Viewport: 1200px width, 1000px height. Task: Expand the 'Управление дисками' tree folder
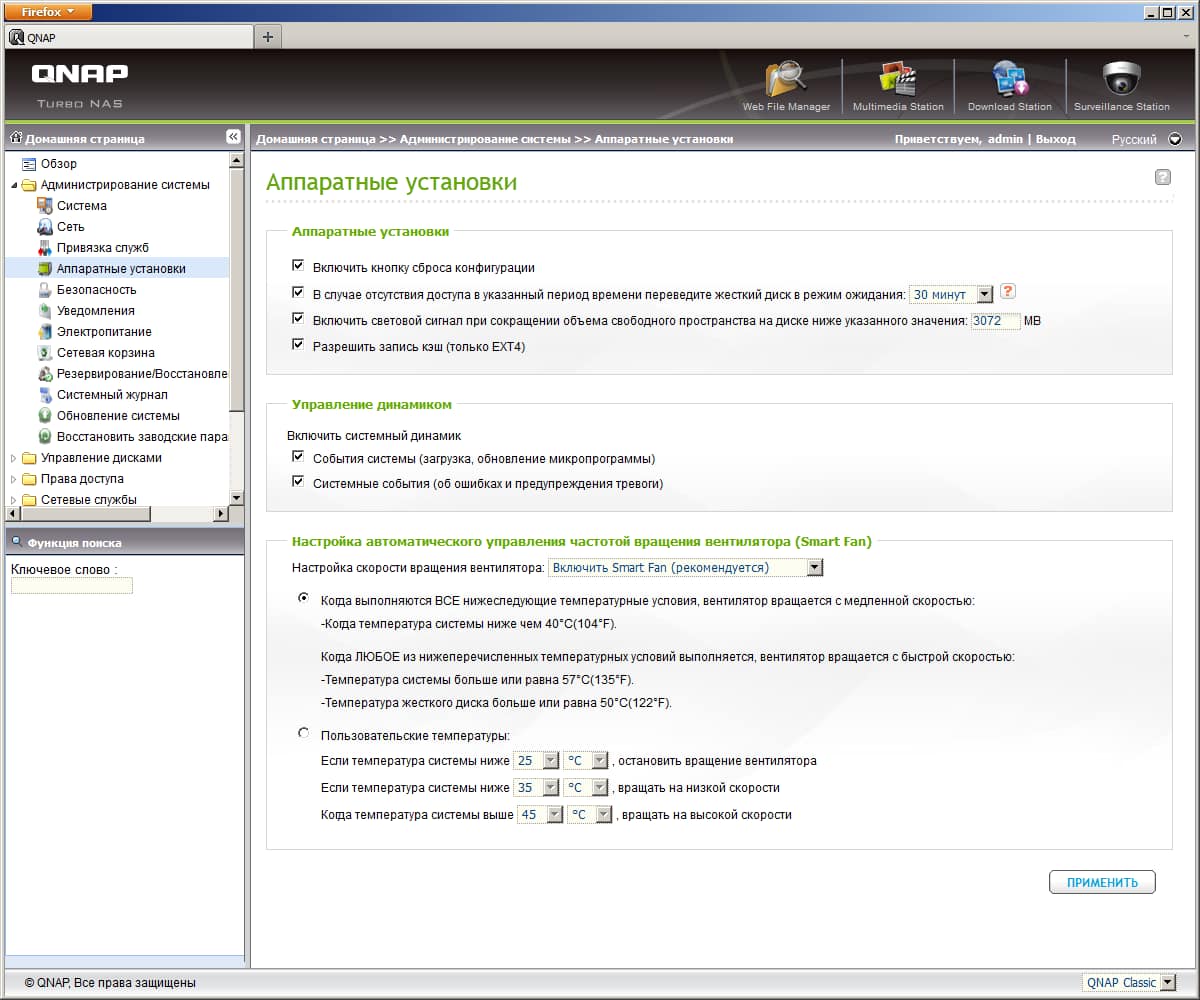14,458
